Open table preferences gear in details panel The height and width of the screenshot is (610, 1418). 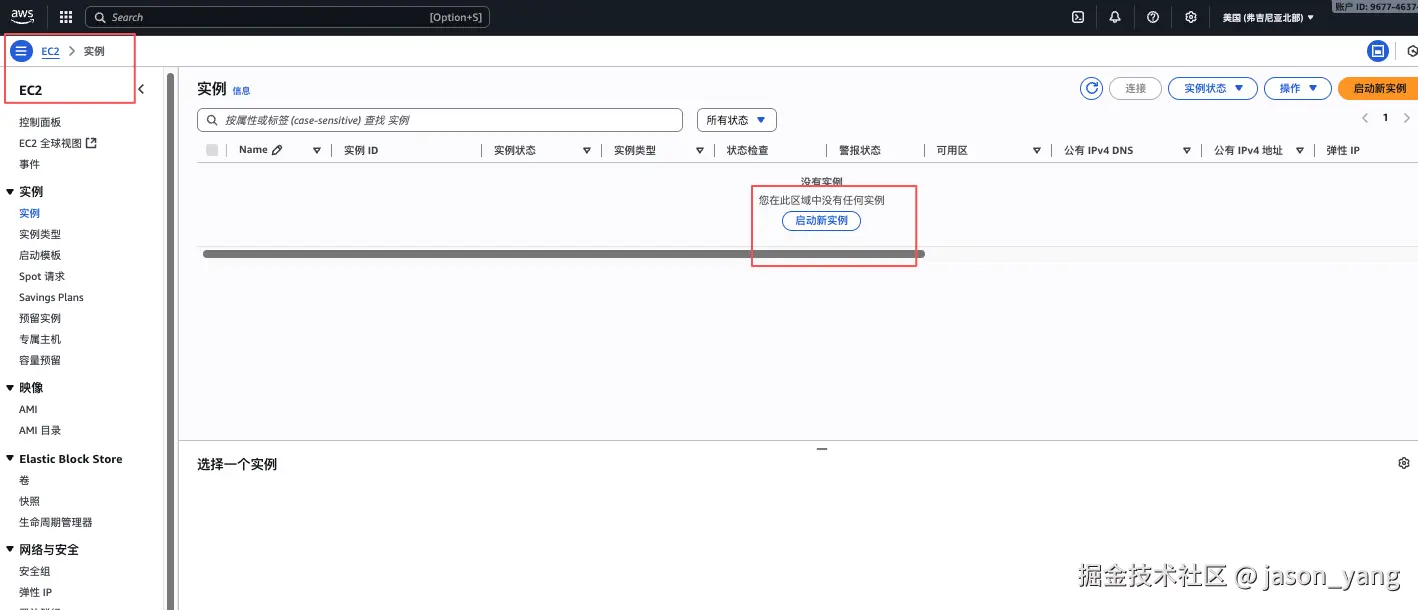click(x=1404, y=463)
